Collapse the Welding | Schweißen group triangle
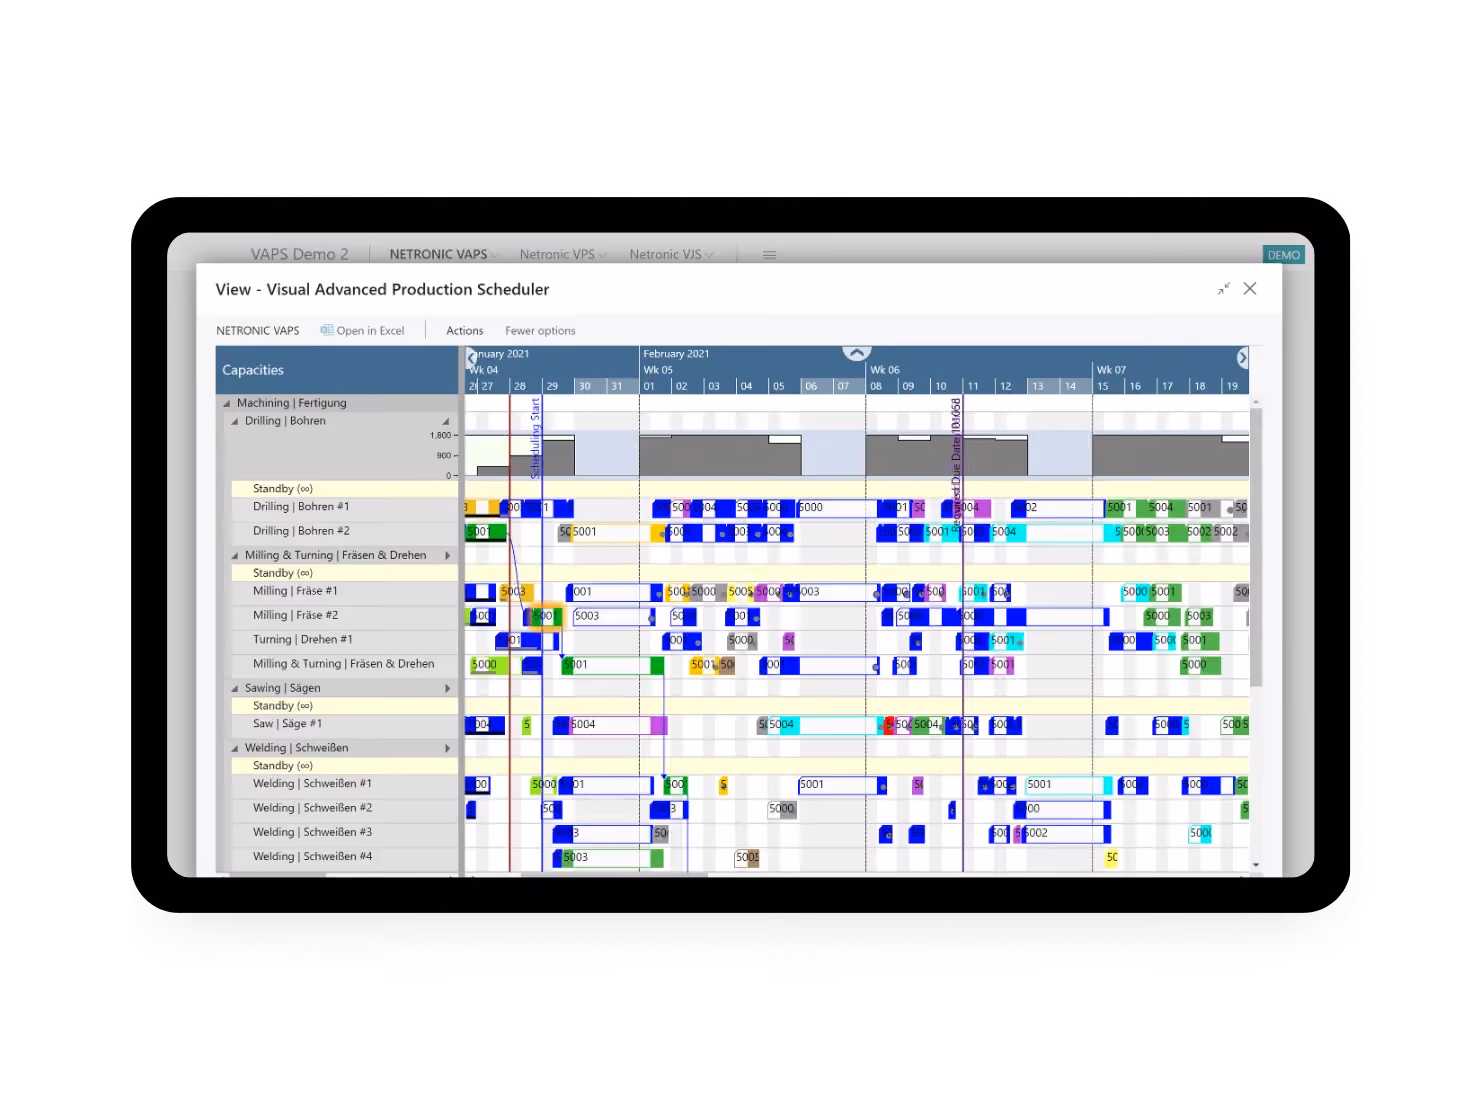This screenshot has height=1110, width=1482. 235,749
